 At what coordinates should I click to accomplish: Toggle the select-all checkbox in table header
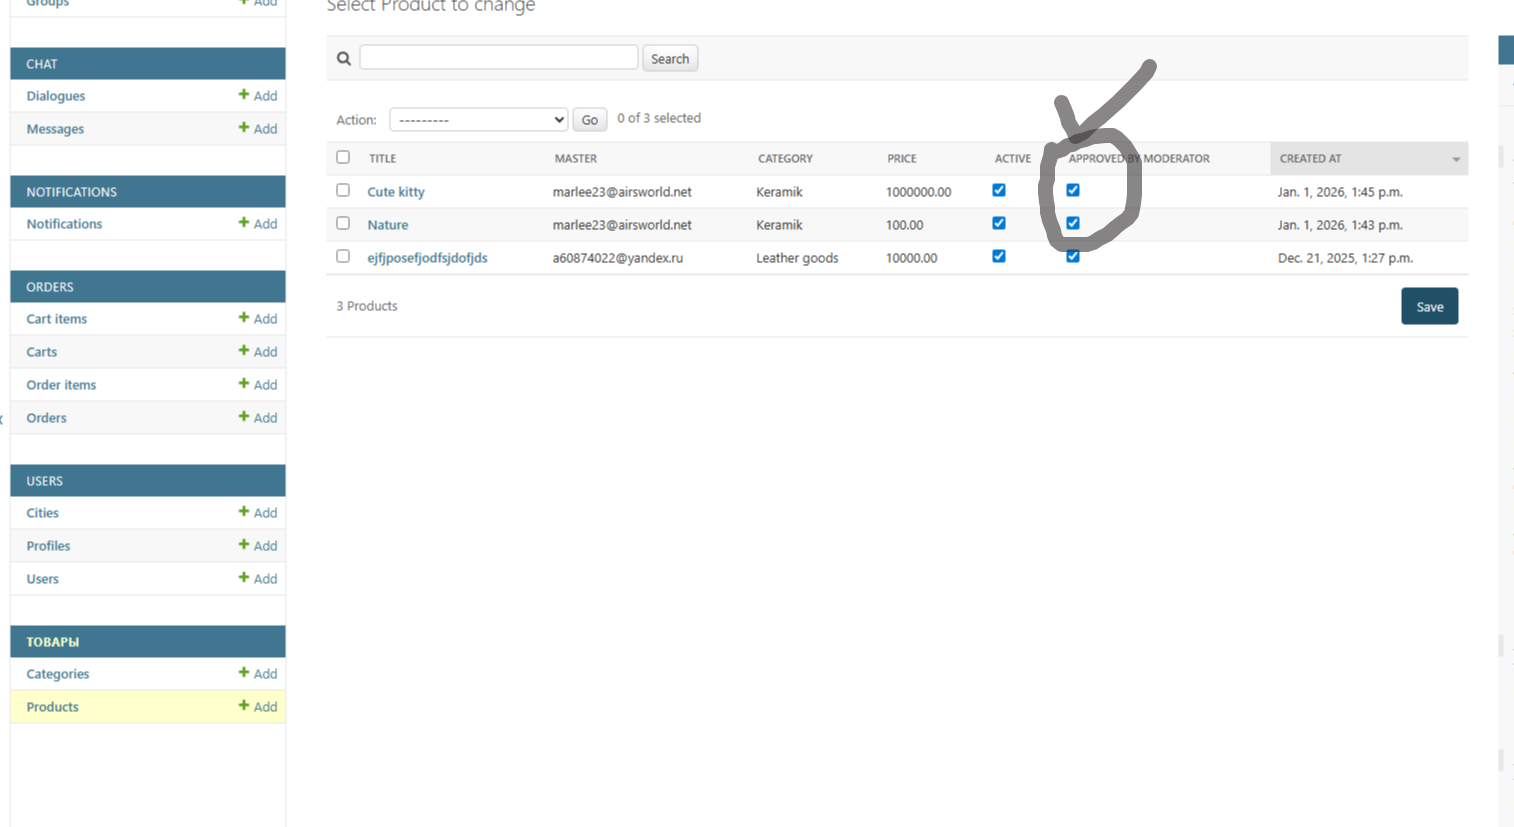(x=343, y=157)
